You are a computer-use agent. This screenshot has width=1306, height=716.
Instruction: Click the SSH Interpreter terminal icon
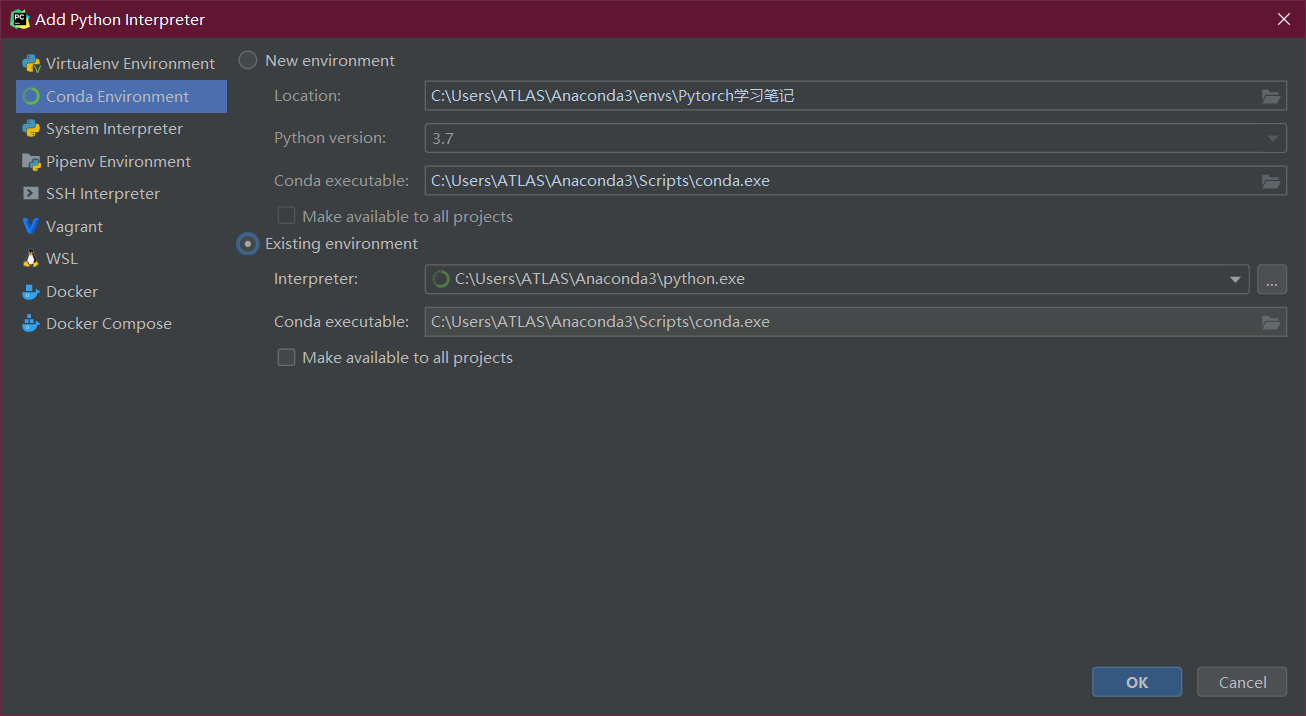pos(31,194)
